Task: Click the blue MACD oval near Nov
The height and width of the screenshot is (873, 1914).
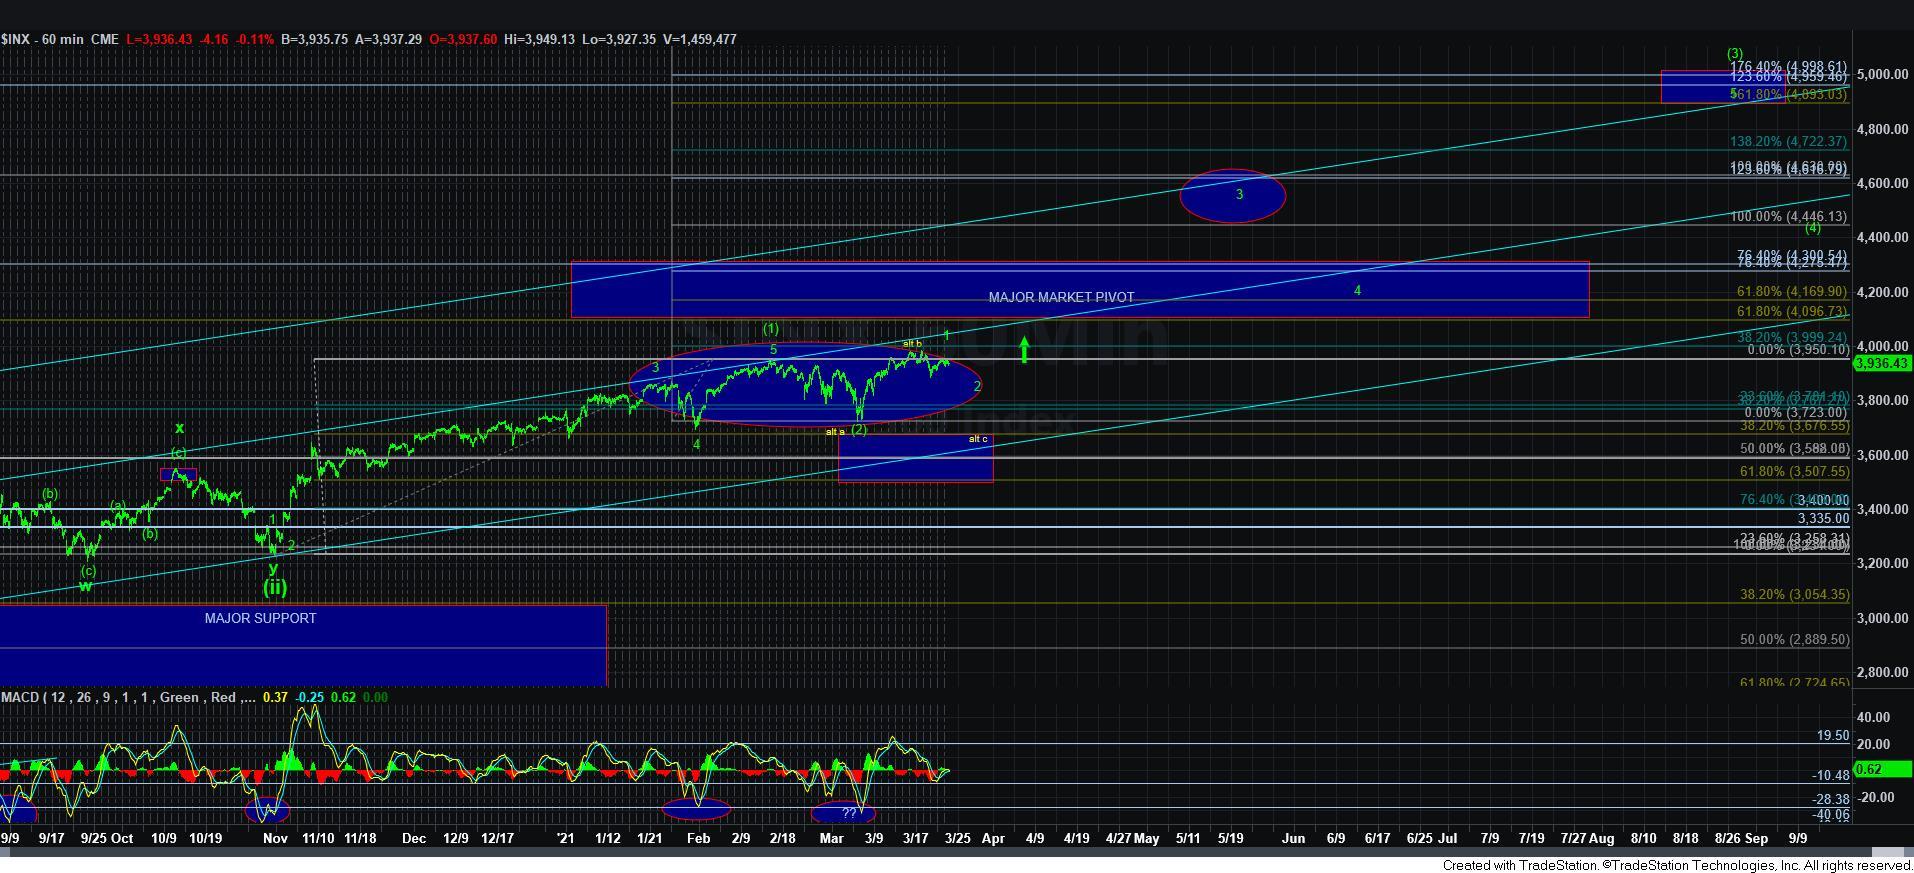Action: tap(267, 809)
